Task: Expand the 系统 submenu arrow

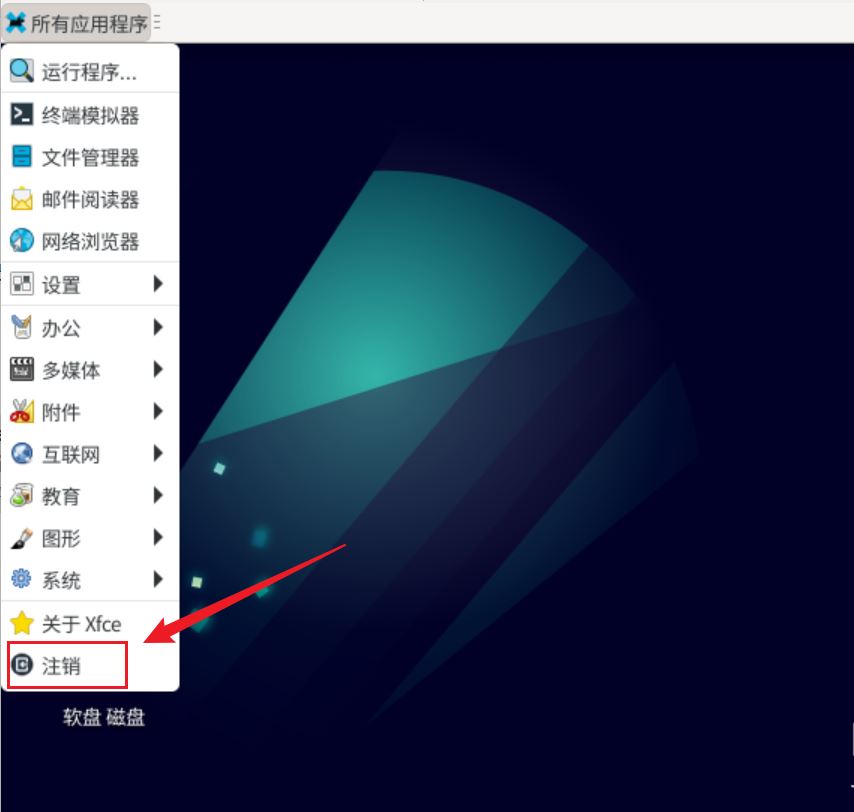Action: (x=158, y=579)
